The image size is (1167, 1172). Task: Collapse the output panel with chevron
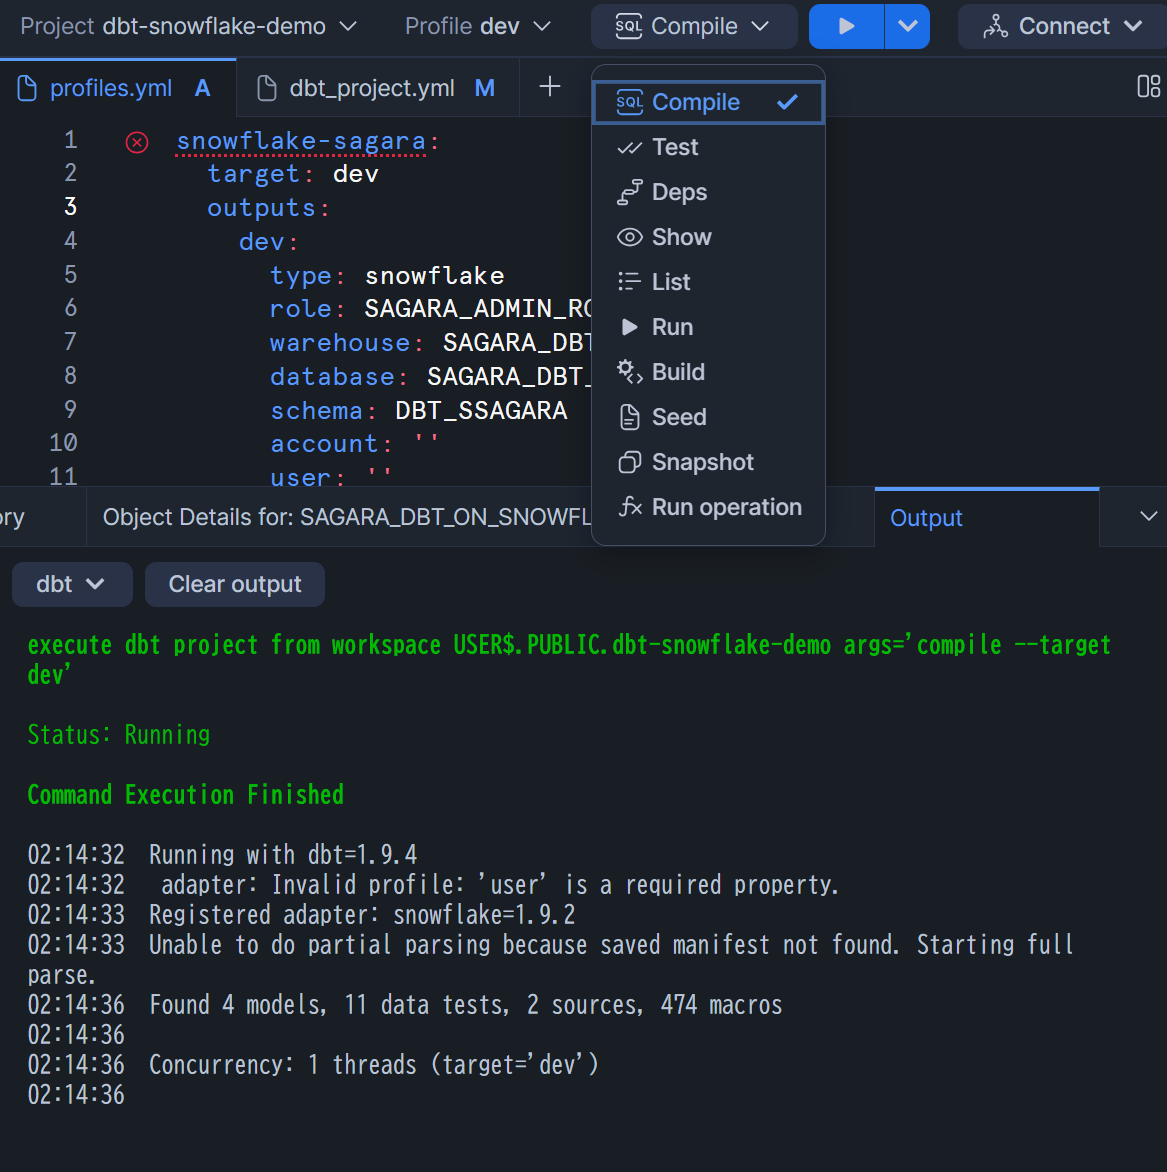pyautogui.click(x=1148, y=516)
